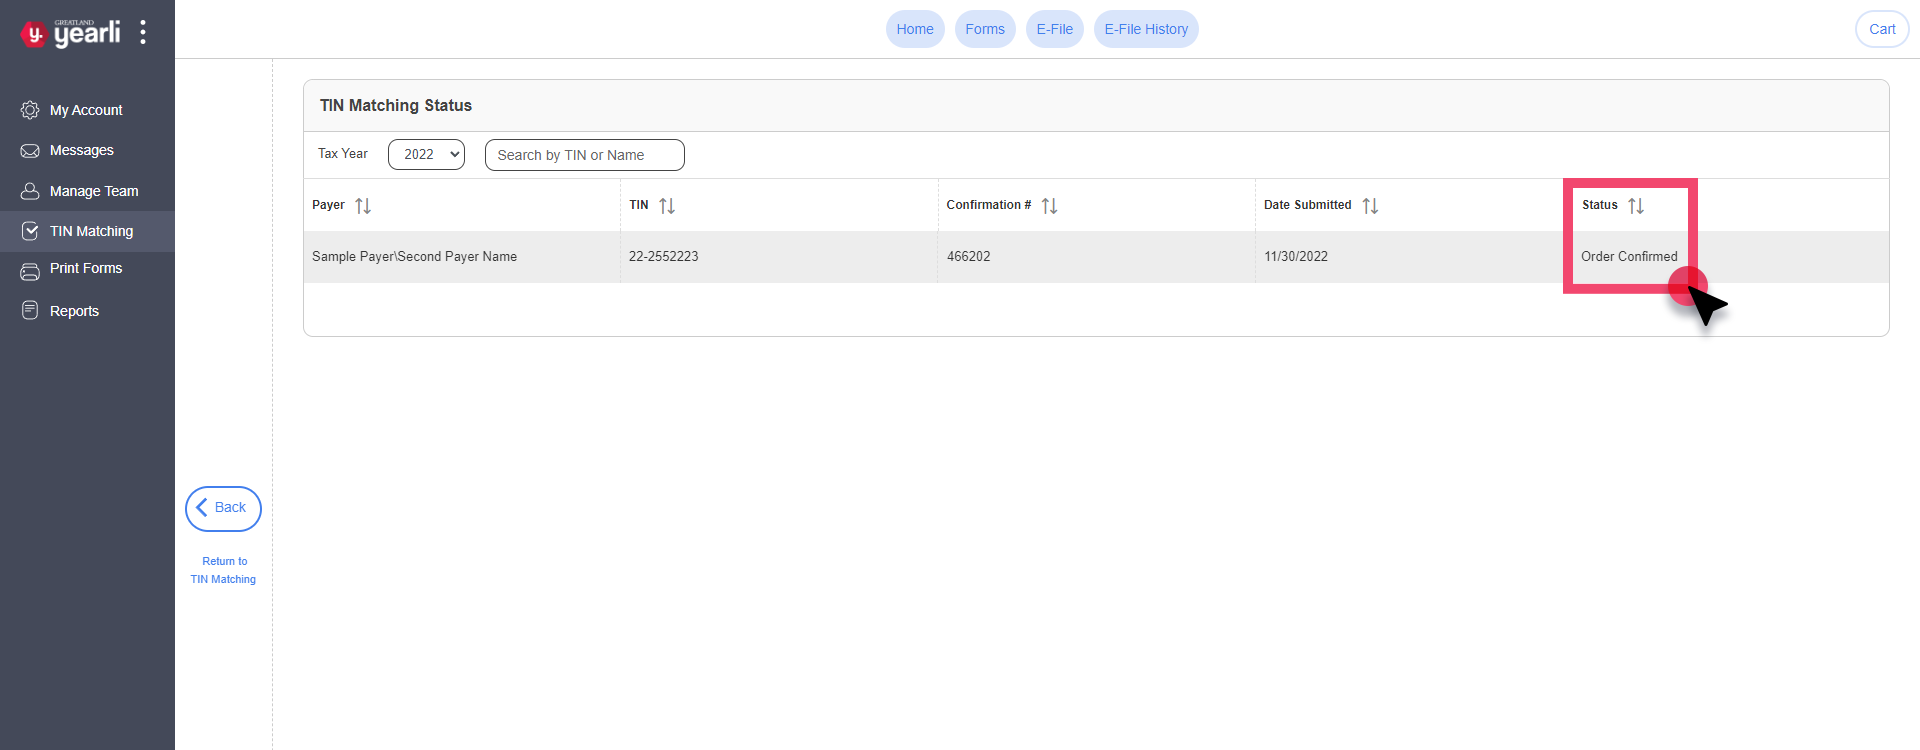Click the Reports document icon
This screenshot has height=750, width=1920.
30,311
